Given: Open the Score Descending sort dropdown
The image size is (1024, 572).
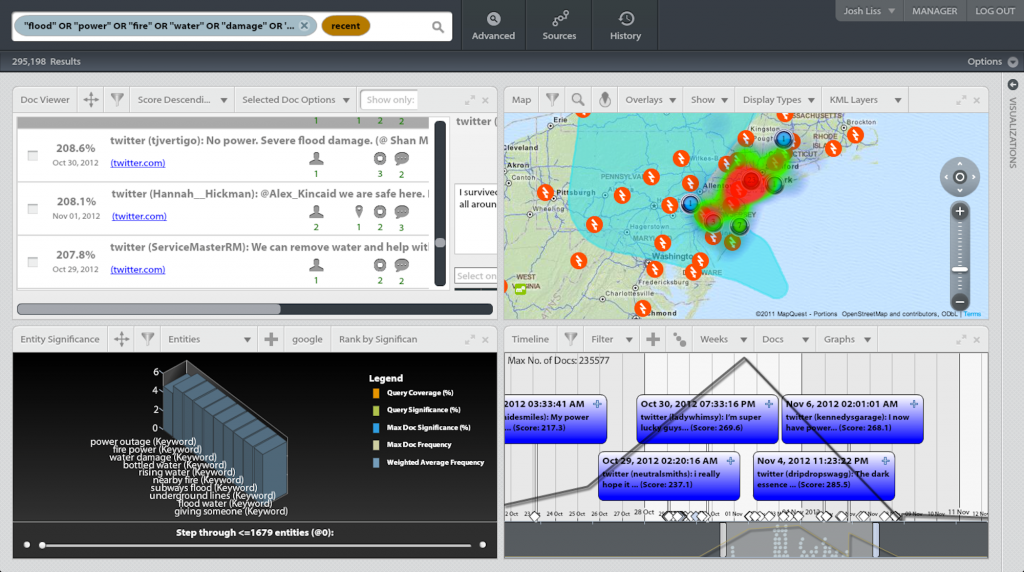Looking at the screenshot, I should [182, 100].
